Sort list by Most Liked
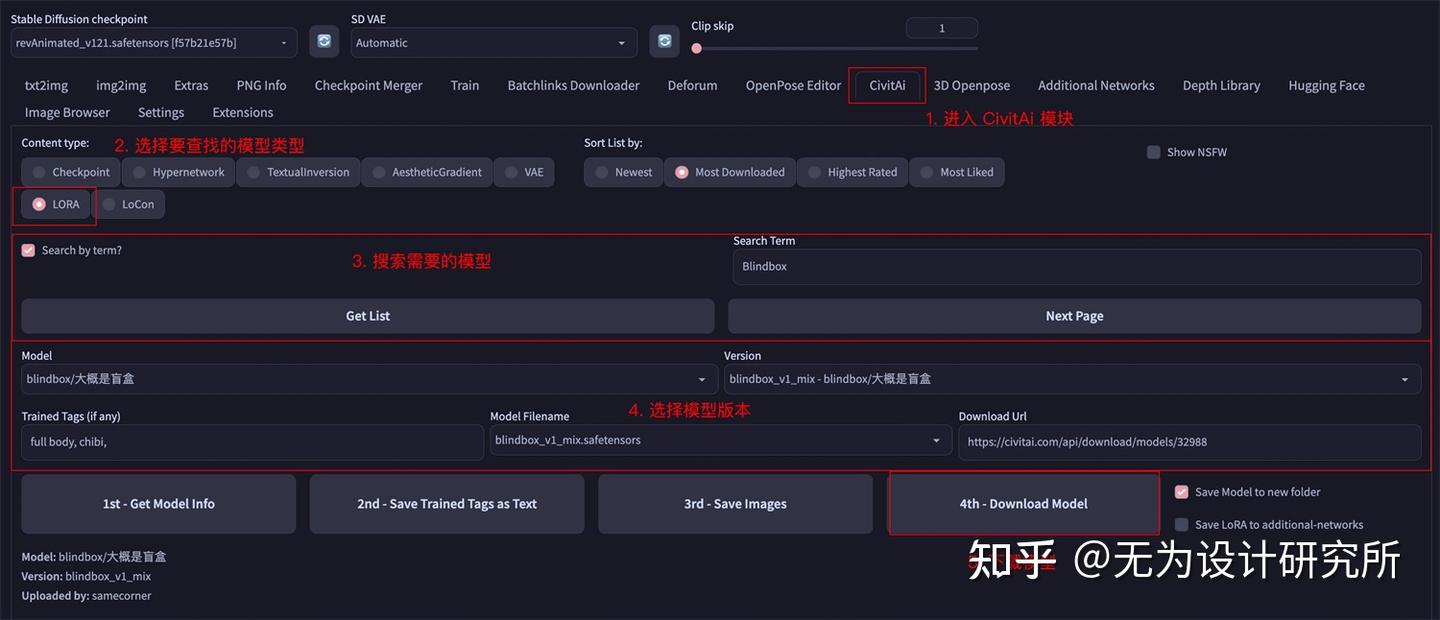 pyautogui.click(x=956, y=172)
